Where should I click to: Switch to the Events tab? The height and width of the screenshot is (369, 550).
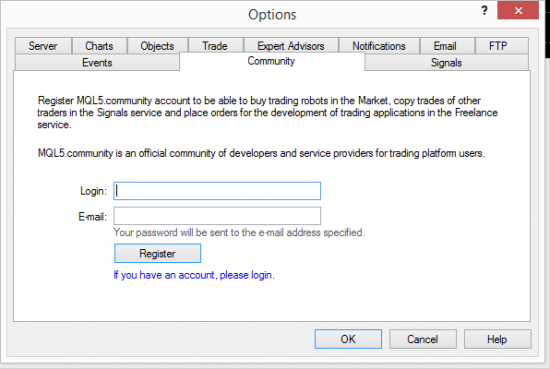97,63
